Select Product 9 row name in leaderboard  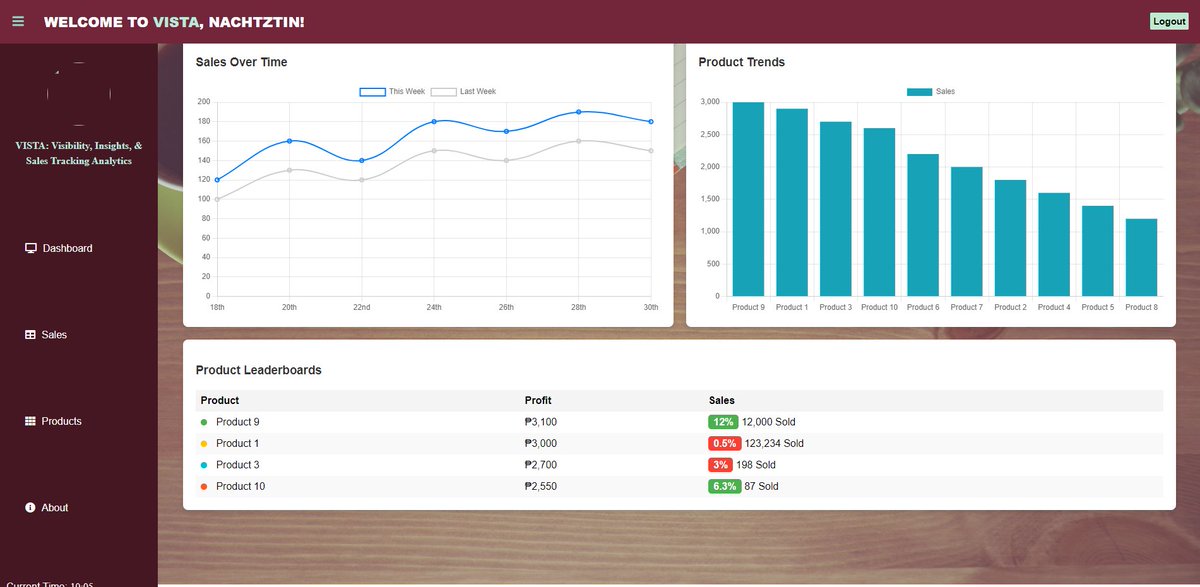tap(238, 422)
